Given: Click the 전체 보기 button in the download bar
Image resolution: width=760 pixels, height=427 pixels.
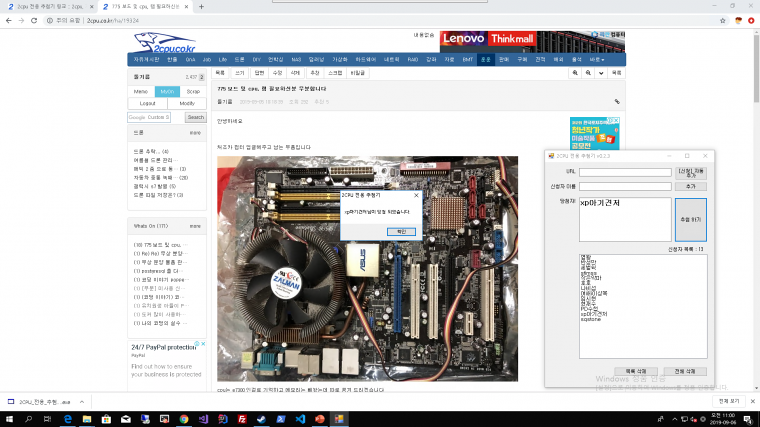Looking at the screenshot, I should [x=728, y=401].
